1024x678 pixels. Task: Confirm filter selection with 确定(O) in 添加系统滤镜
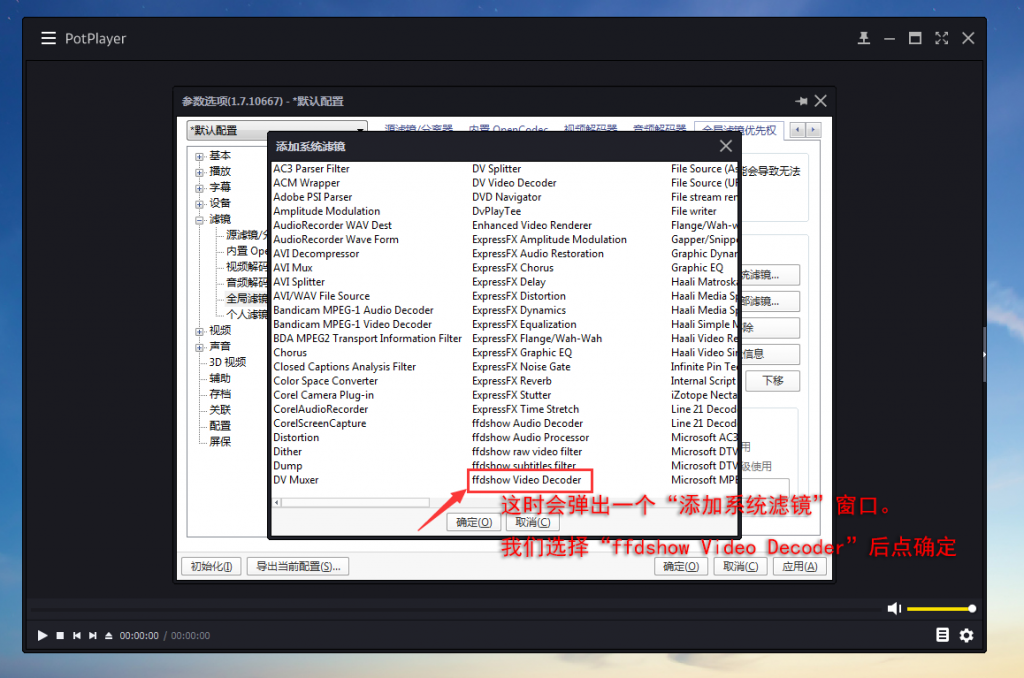[x=474, y=523]
